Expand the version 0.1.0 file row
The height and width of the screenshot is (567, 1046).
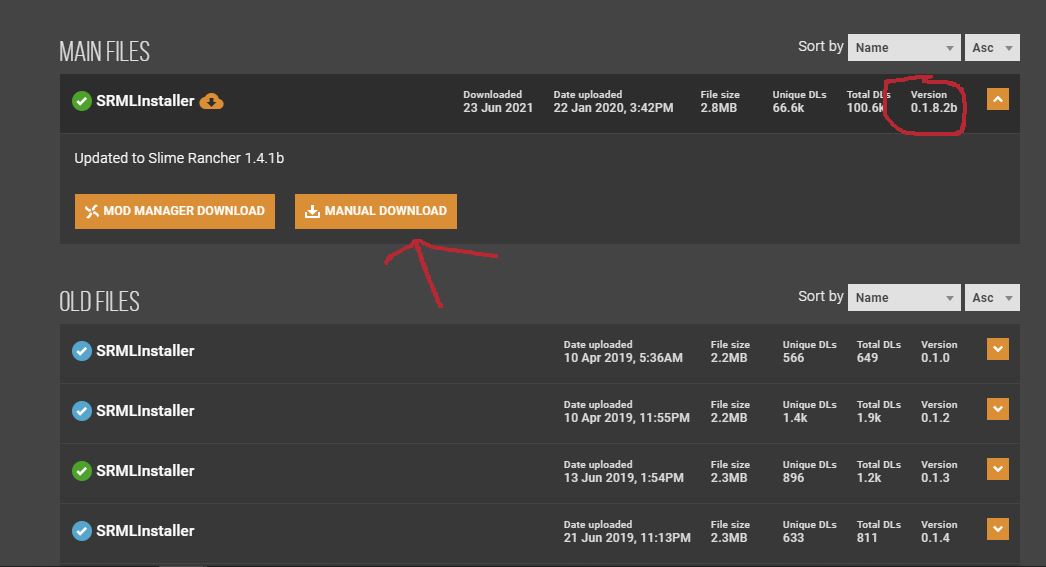pos(997,349)
